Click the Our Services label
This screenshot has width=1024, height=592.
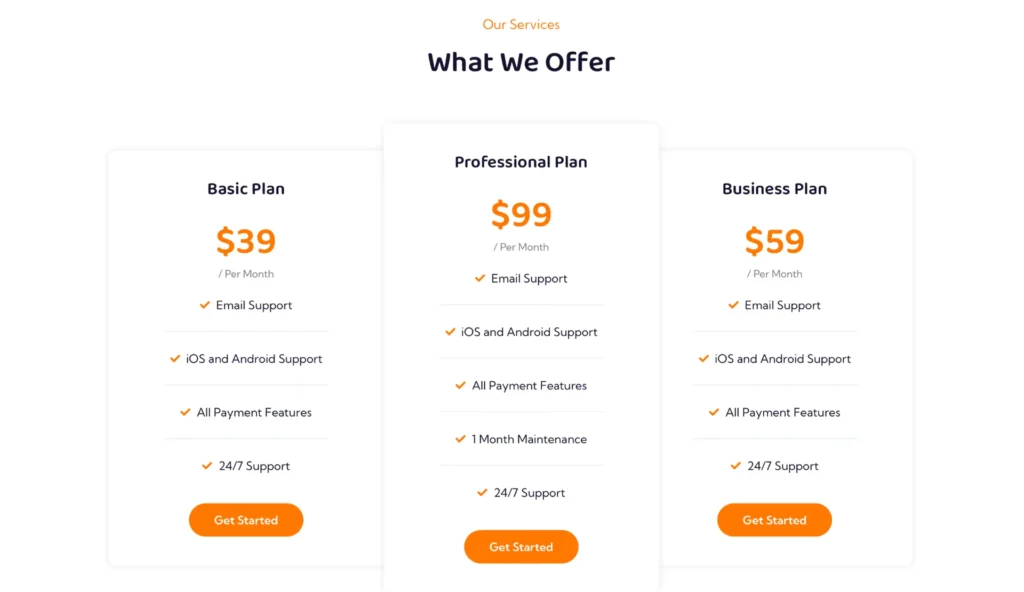click(x=521, y=24)
